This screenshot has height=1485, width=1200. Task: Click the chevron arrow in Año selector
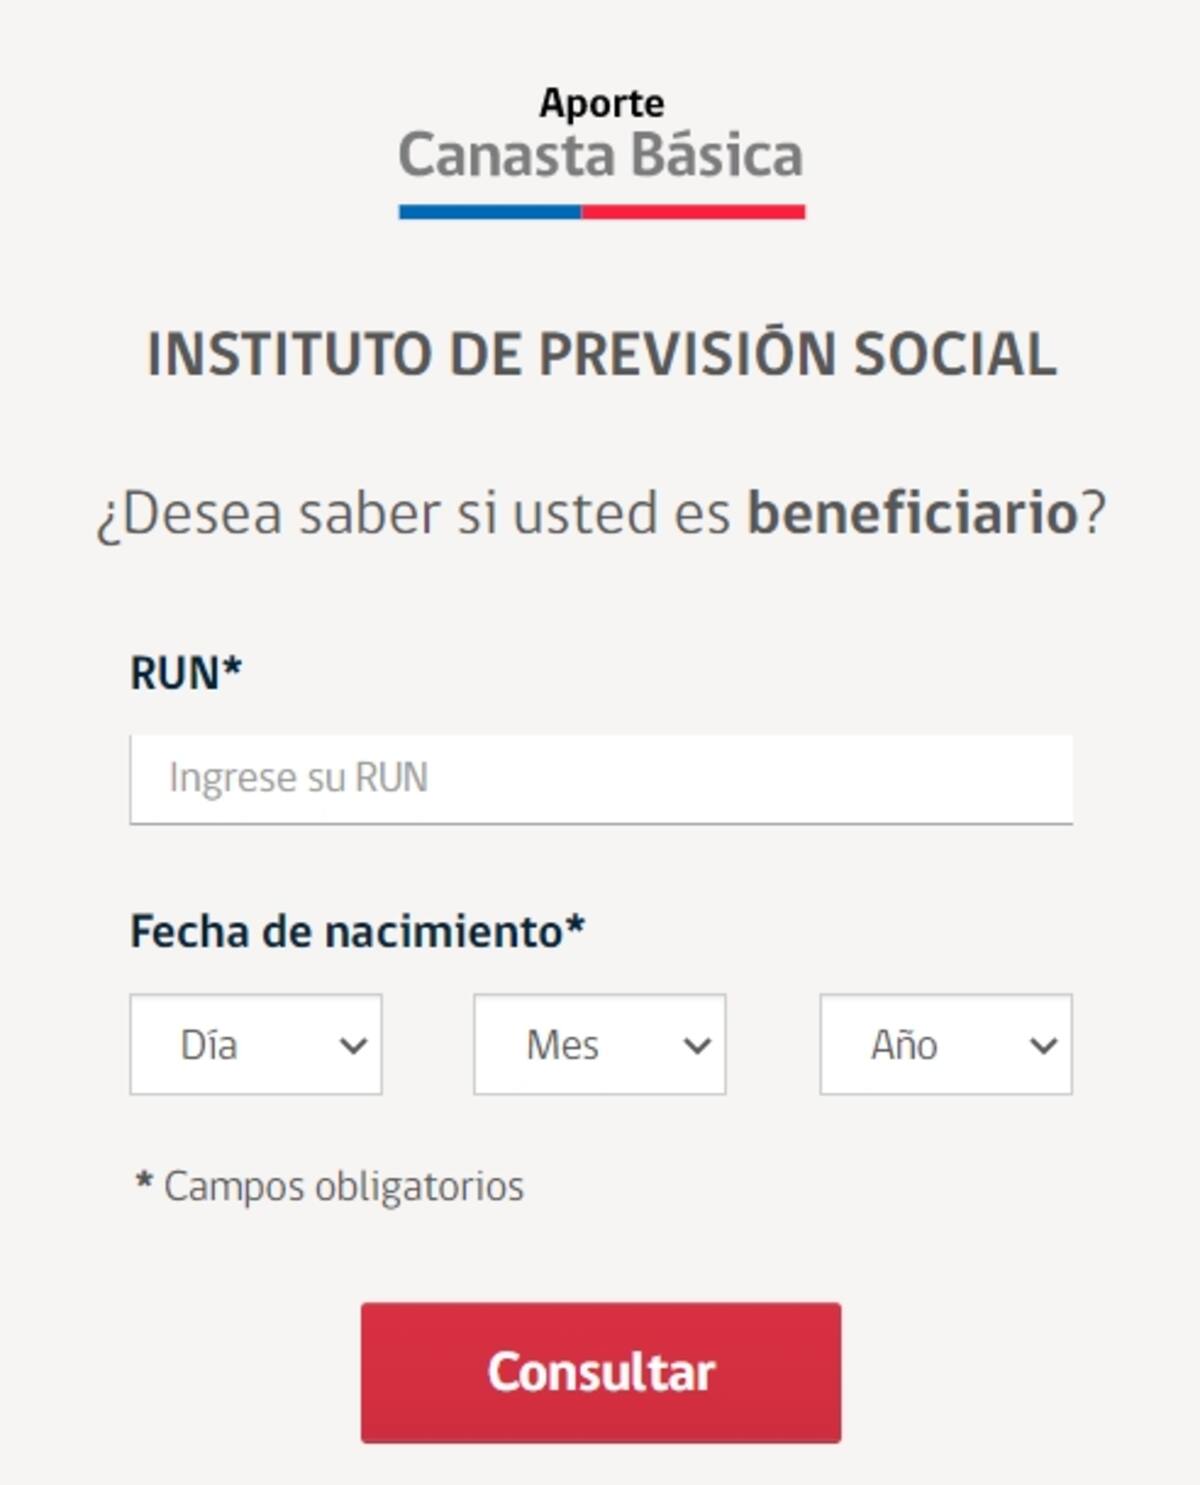[x=1043, y=1046]
